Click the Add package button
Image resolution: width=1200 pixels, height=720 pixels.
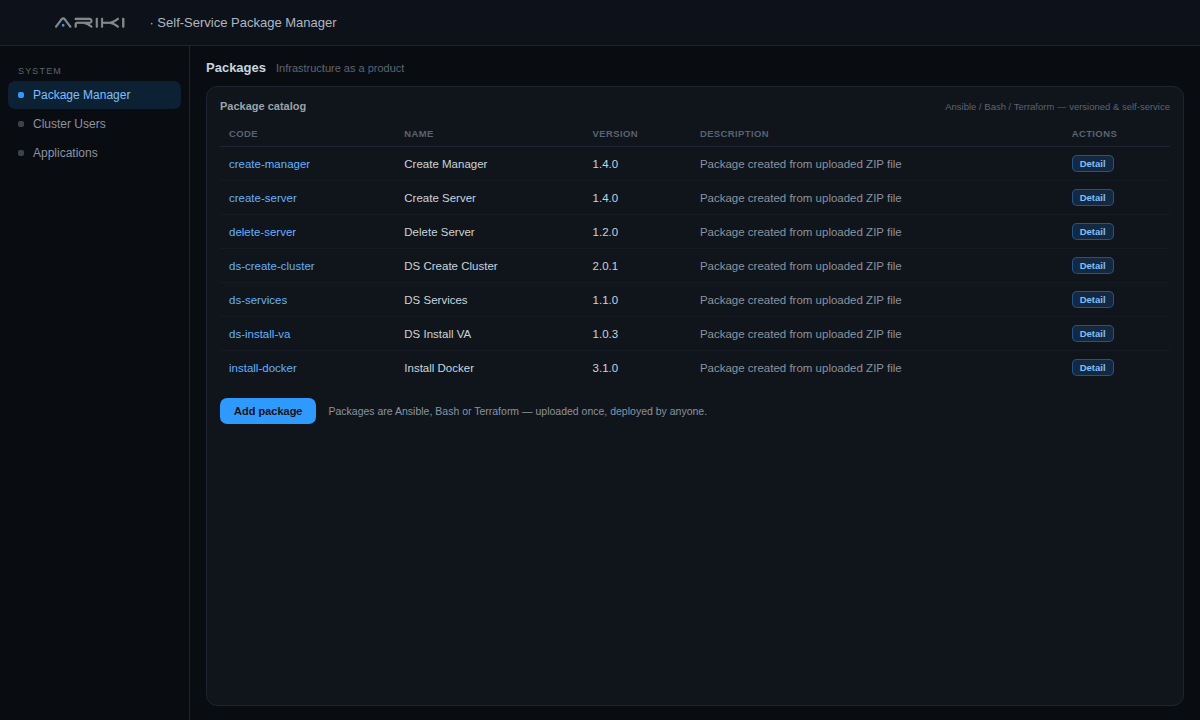pos(268,411)
